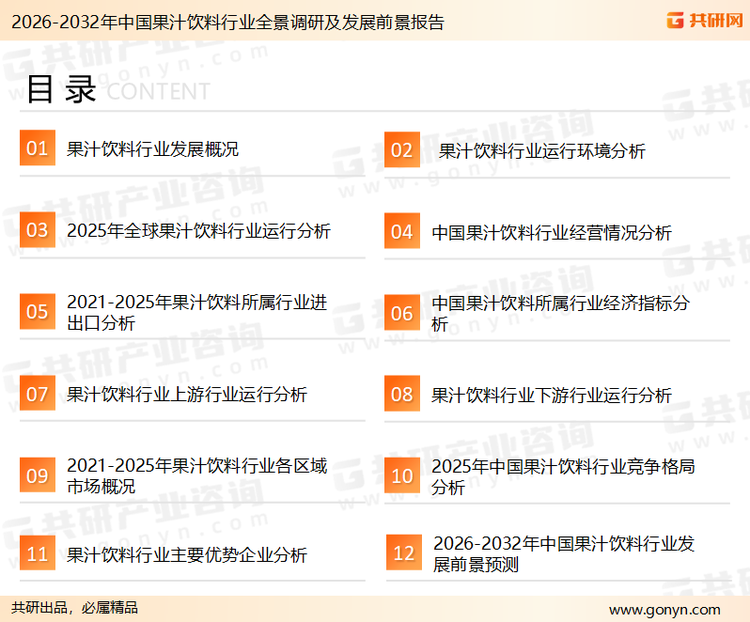Viewport: 750px width, 622px height.
Task: Click the orange 02 number badge
Action: (x=402, y=150)
